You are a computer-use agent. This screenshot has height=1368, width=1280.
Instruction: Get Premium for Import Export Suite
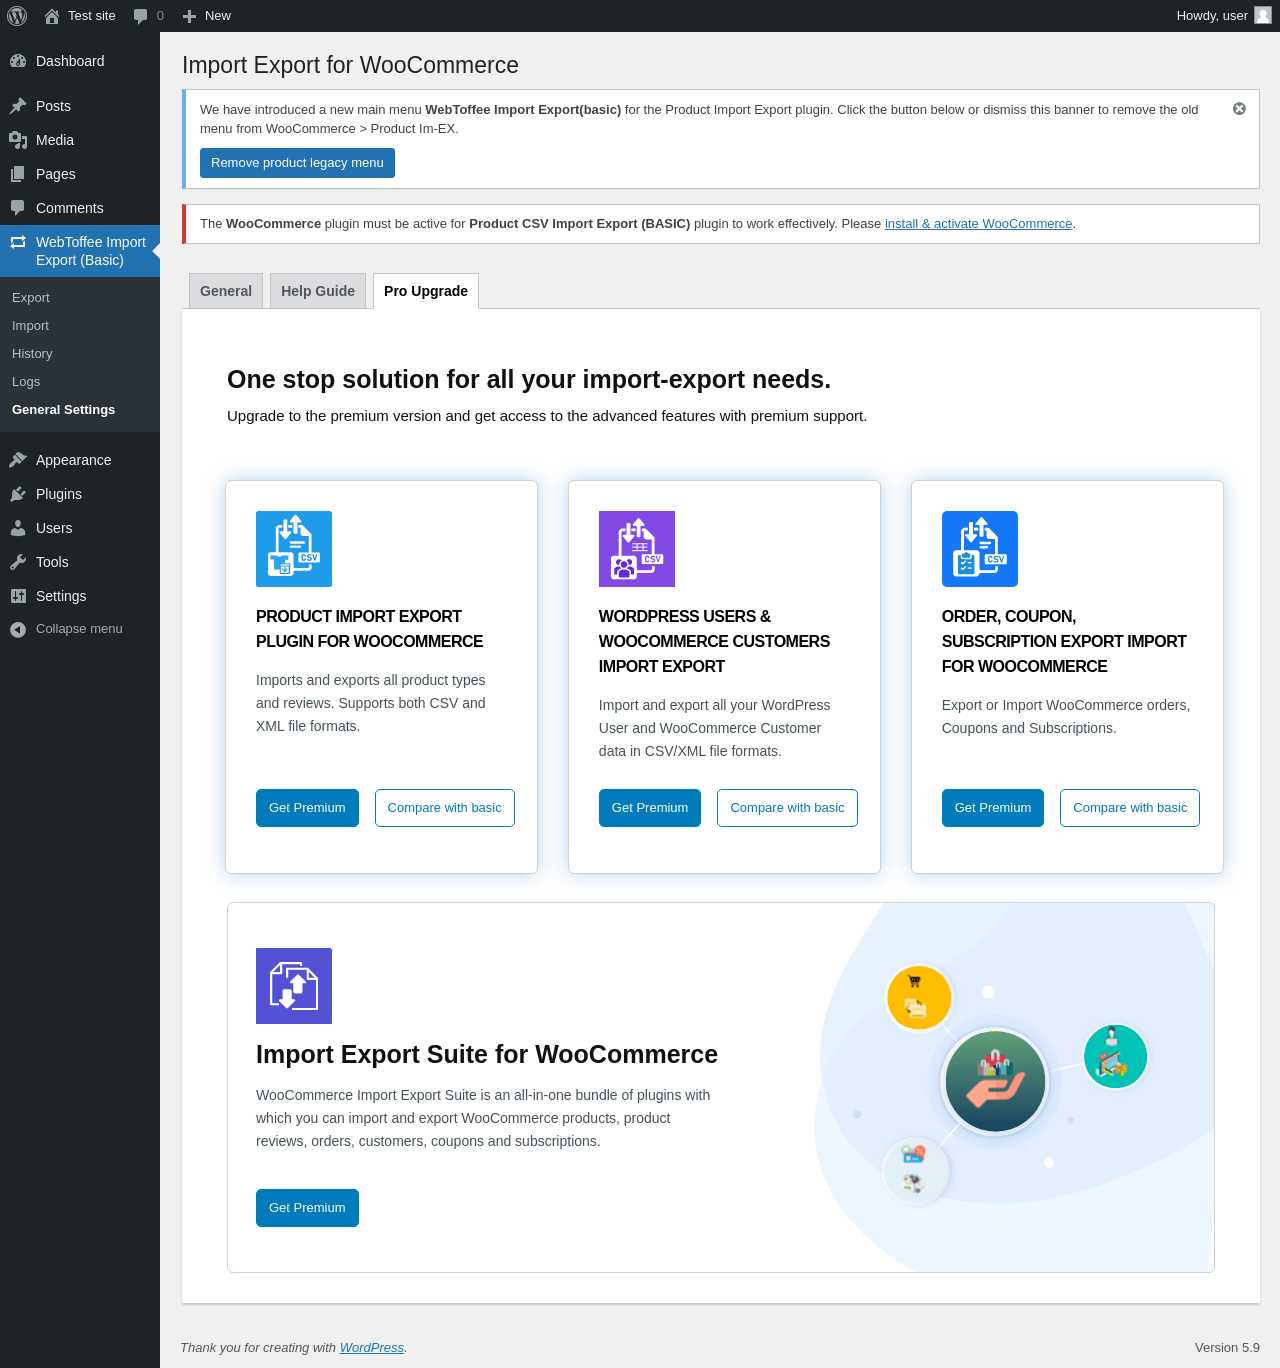tap(307, 1208)
